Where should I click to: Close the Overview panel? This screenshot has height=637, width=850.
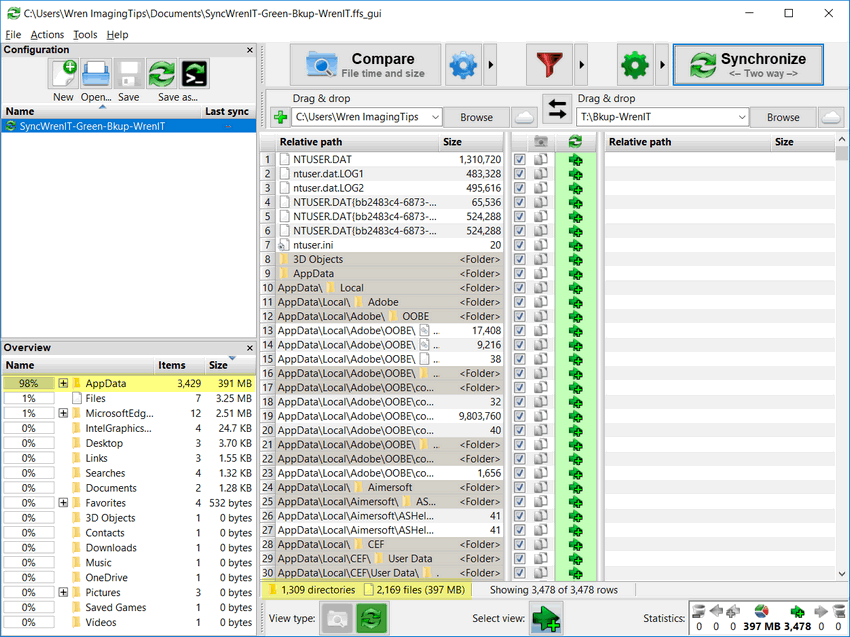[250, 348]
